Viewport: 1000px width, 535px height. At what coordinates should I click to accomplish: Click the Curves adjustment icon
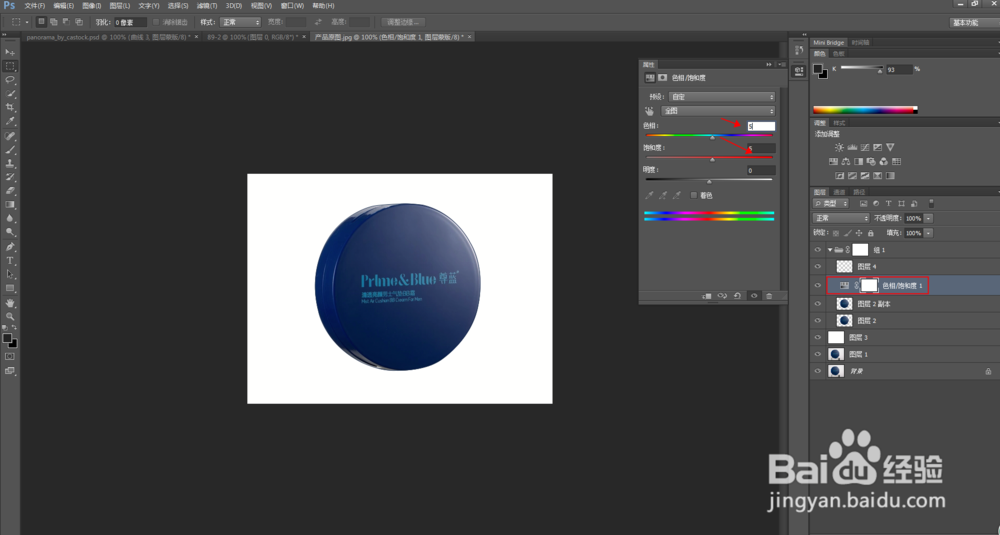pos(865,147)
